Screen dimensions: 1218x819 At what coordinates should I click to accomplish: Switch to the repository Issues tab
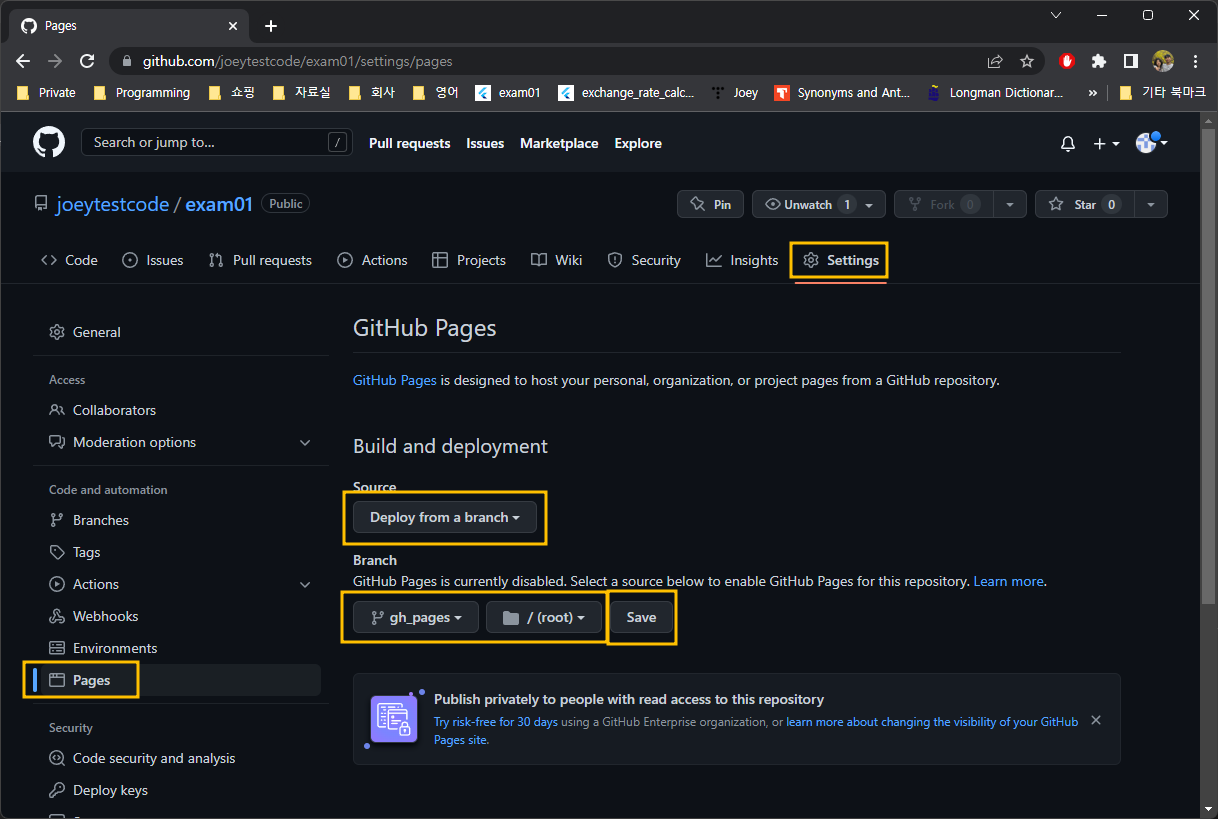pos(153,260)
